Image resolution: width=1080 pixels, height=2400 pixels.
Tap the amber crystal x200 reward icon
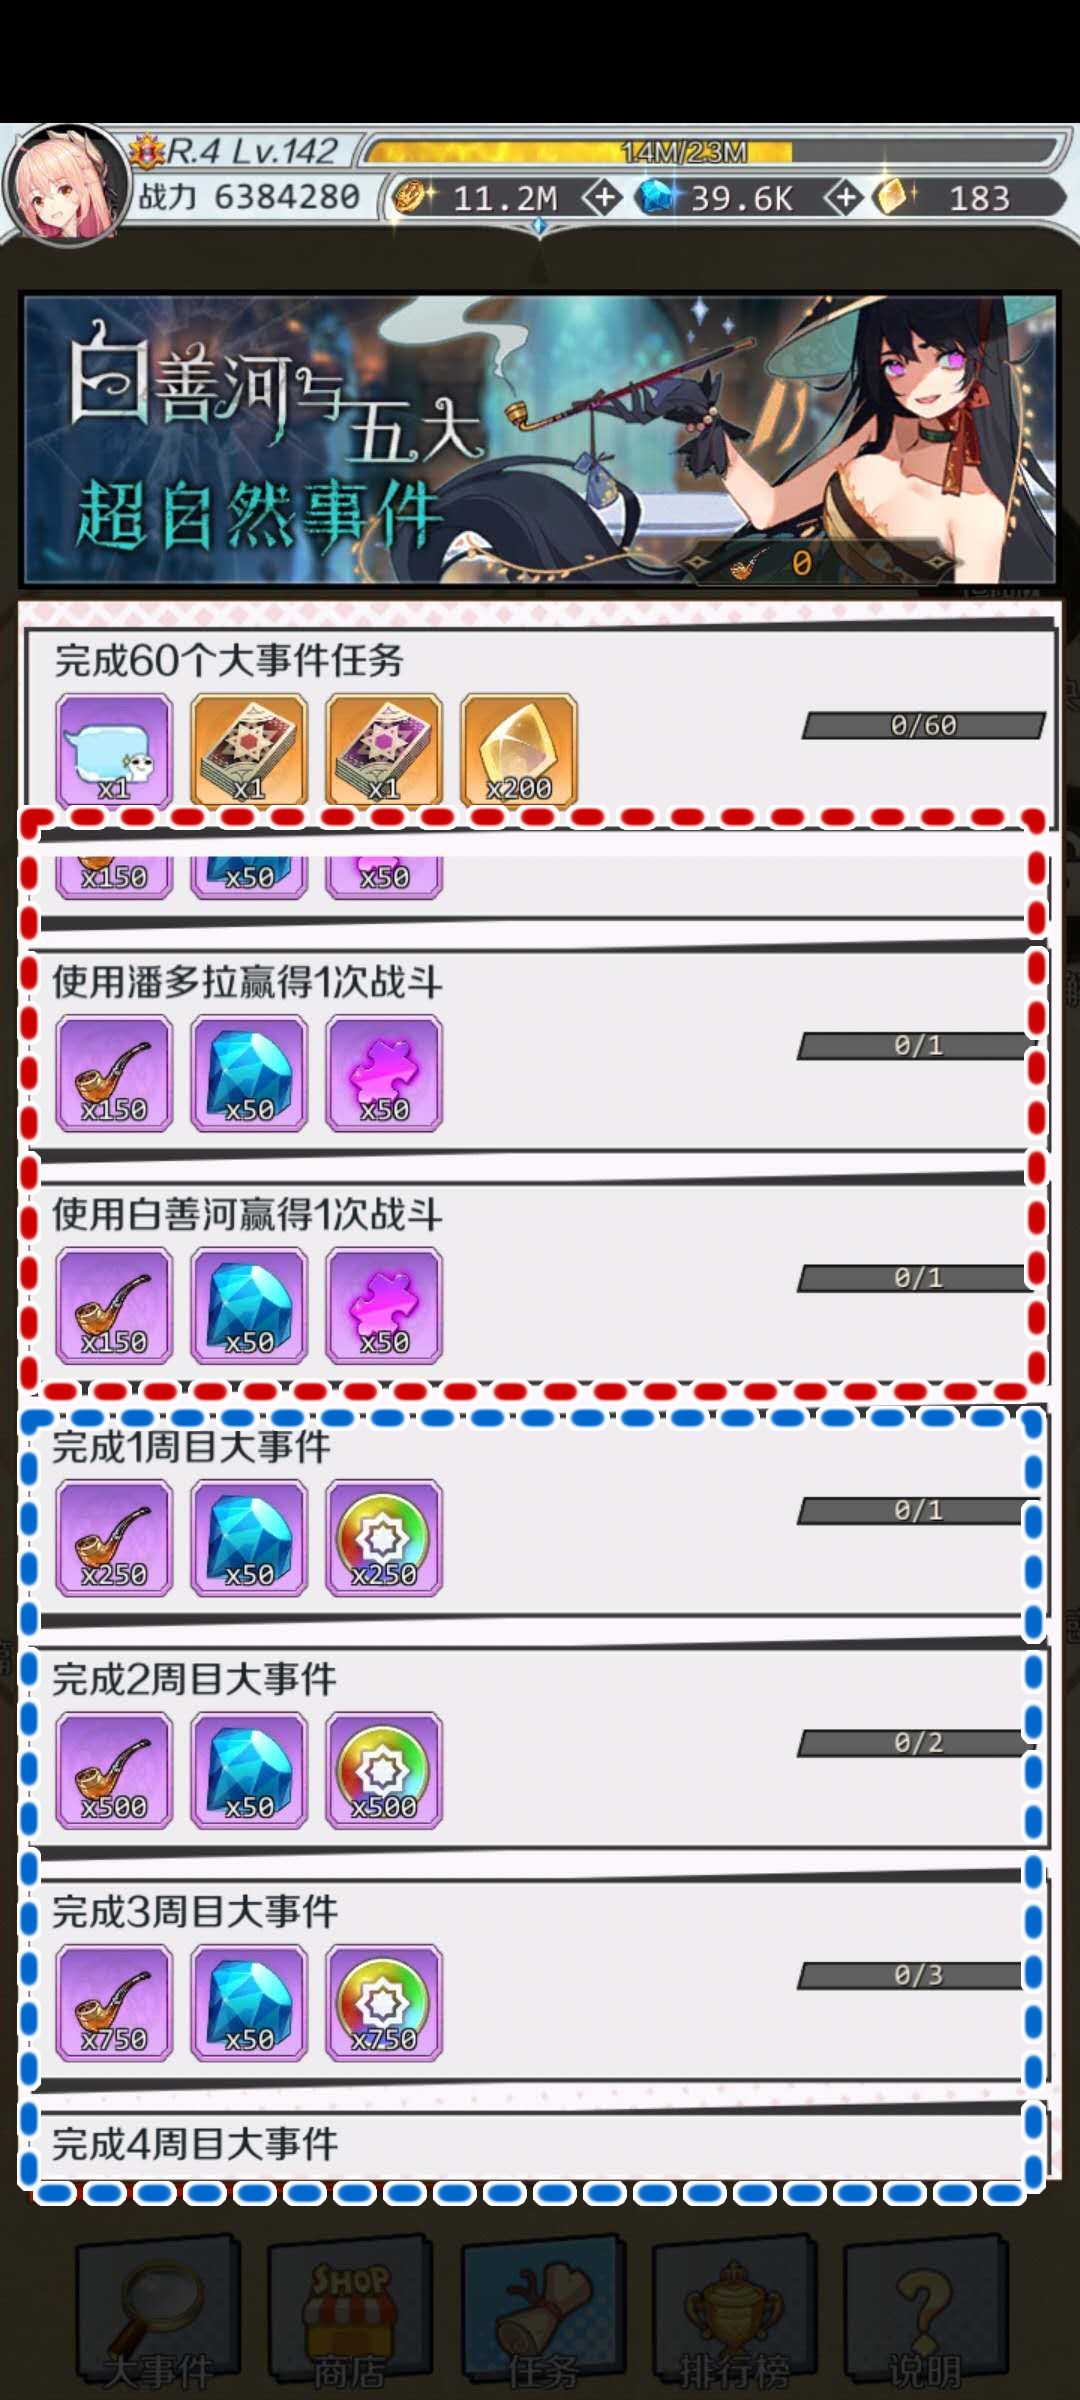[x=519, y=750]
